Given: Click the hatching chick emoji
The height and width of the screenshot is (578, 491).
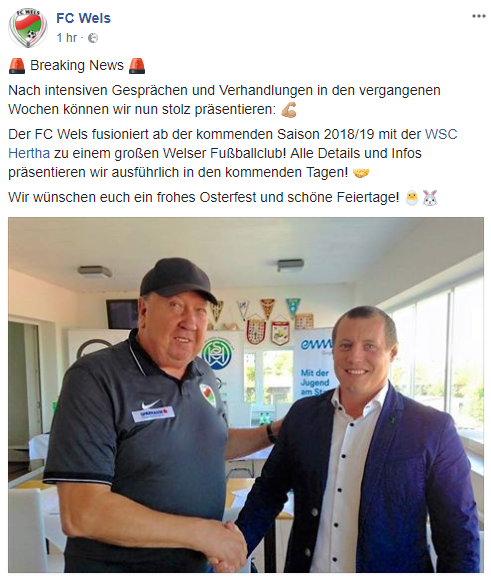Looking at the screenshot, I should coord(412,198).
